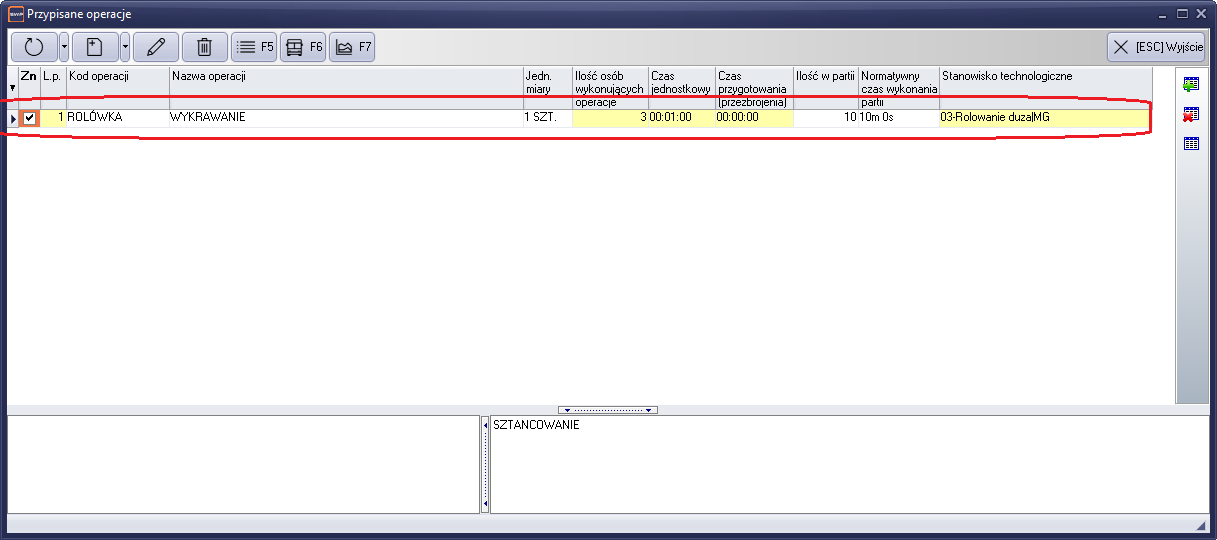Open the F5 list view button

(254, 47)
